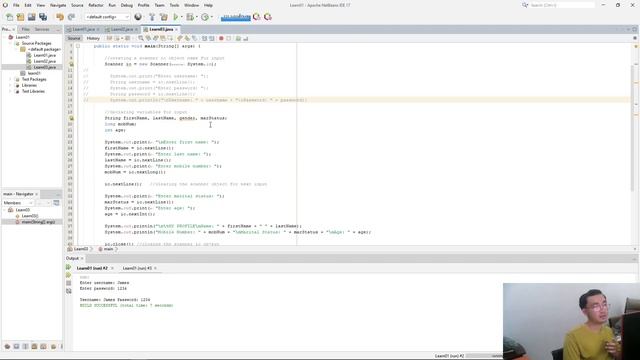The image size is (640, 360).
Task: Click the New Project toolbar icon
Action: (x=20, y=17)
